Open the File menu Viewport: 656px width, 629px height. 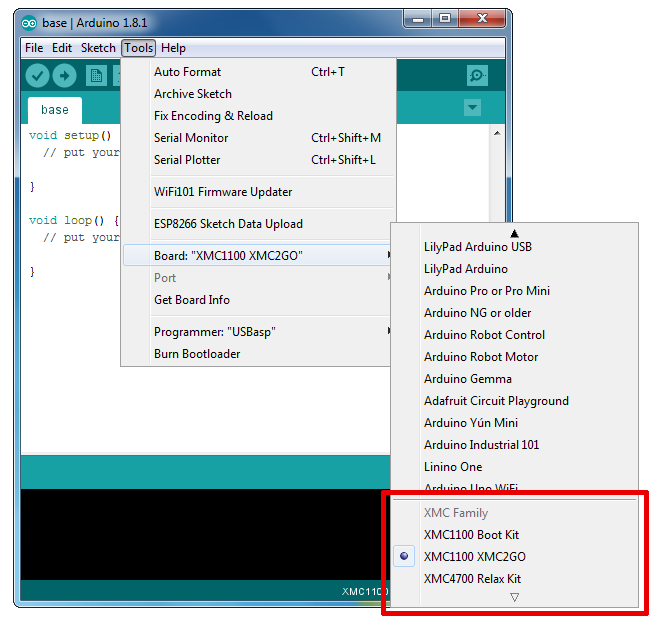click(x=34, y=48)
